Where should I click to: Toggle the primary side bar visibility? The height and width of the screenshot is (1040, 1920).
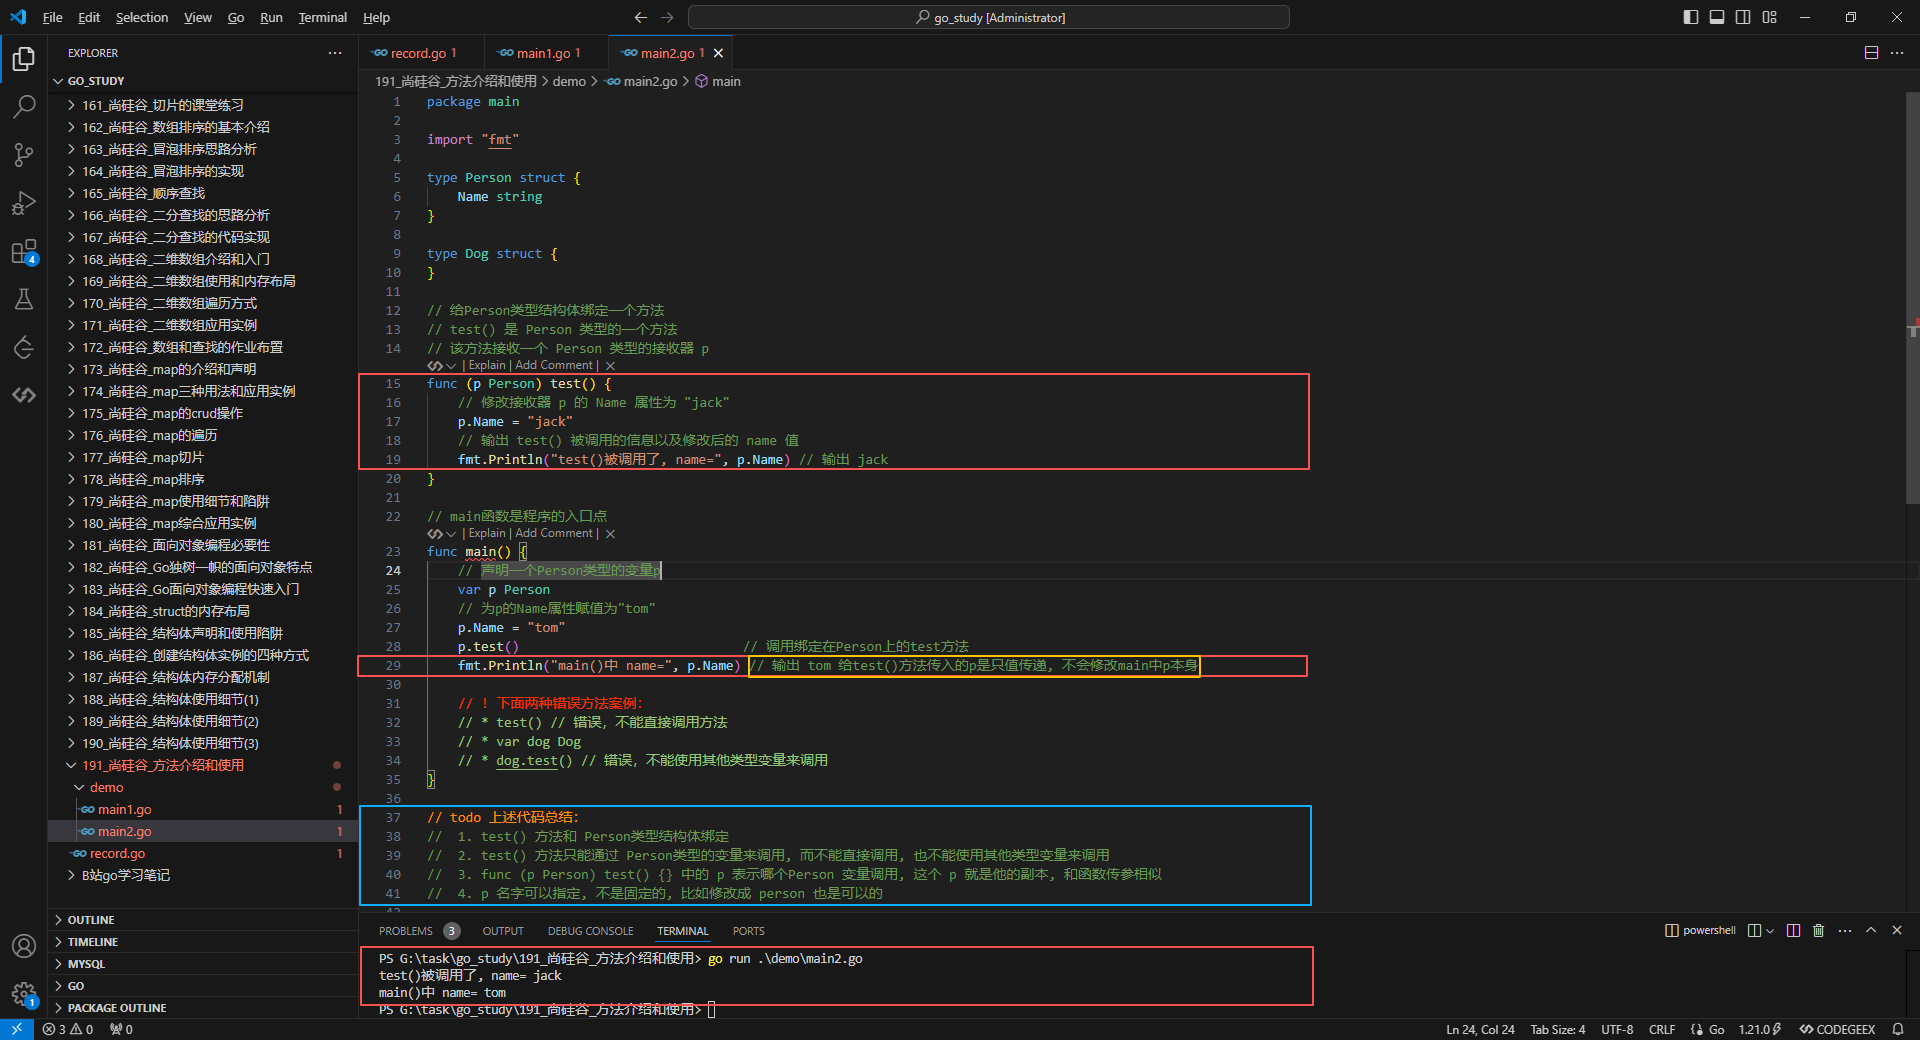1691,17
